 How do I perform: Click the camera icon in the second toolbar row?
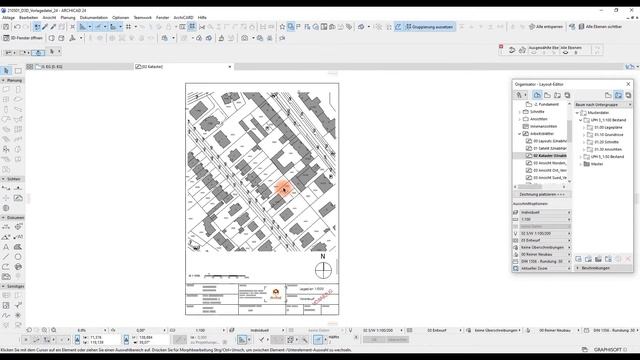point(244,38)
